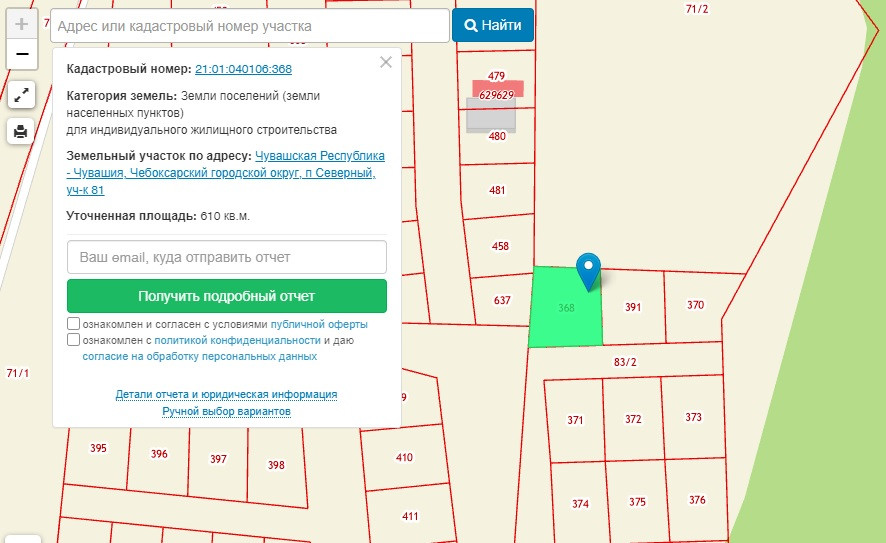Open согласие на обработку персональных данных link
Image resolution: width=886 pixels, height=543 pixels.
click(x=199, y=357)
